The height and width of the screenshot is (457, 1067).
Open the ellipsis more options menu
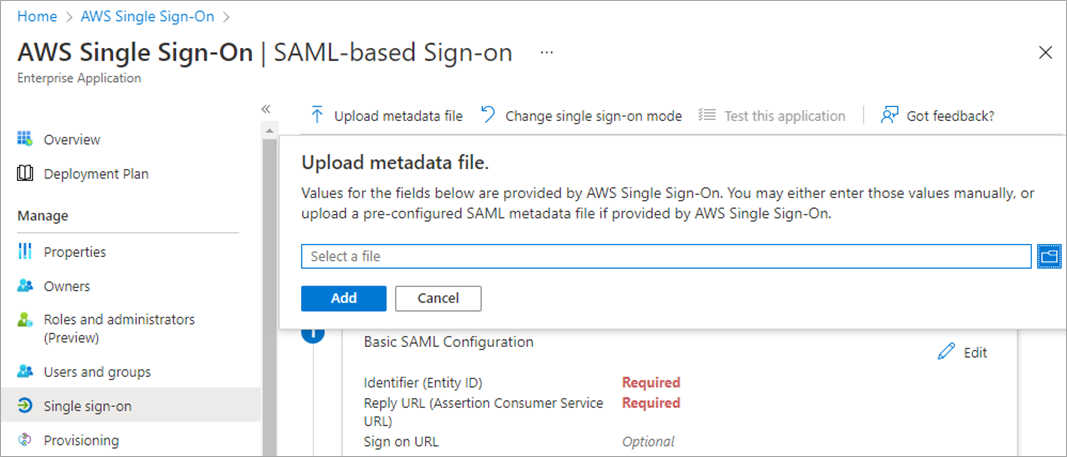coord(546,52)
